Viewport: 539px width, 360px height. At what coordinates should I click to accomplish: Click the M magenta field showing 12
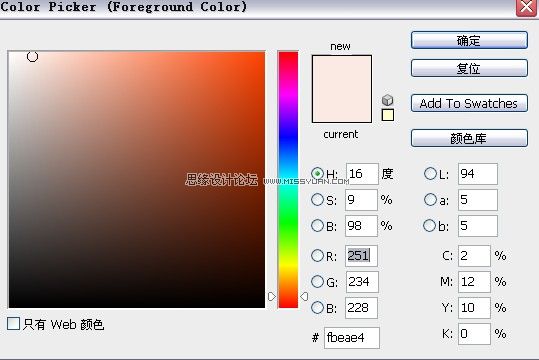point(474,282)
